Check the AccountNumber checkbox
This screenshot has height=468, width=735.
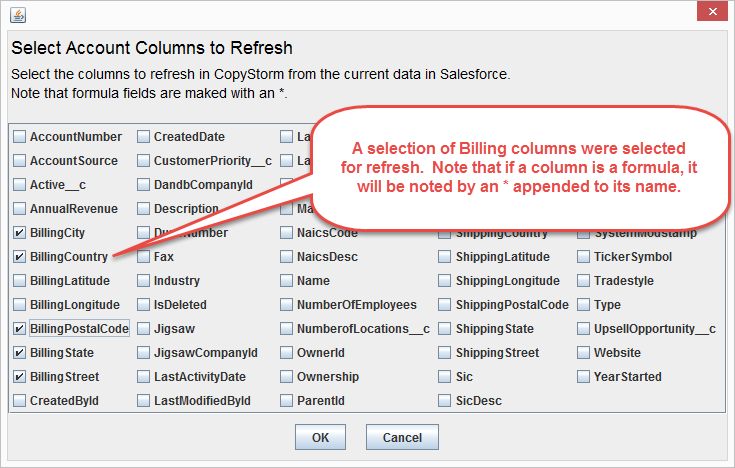tap(19, 137)
